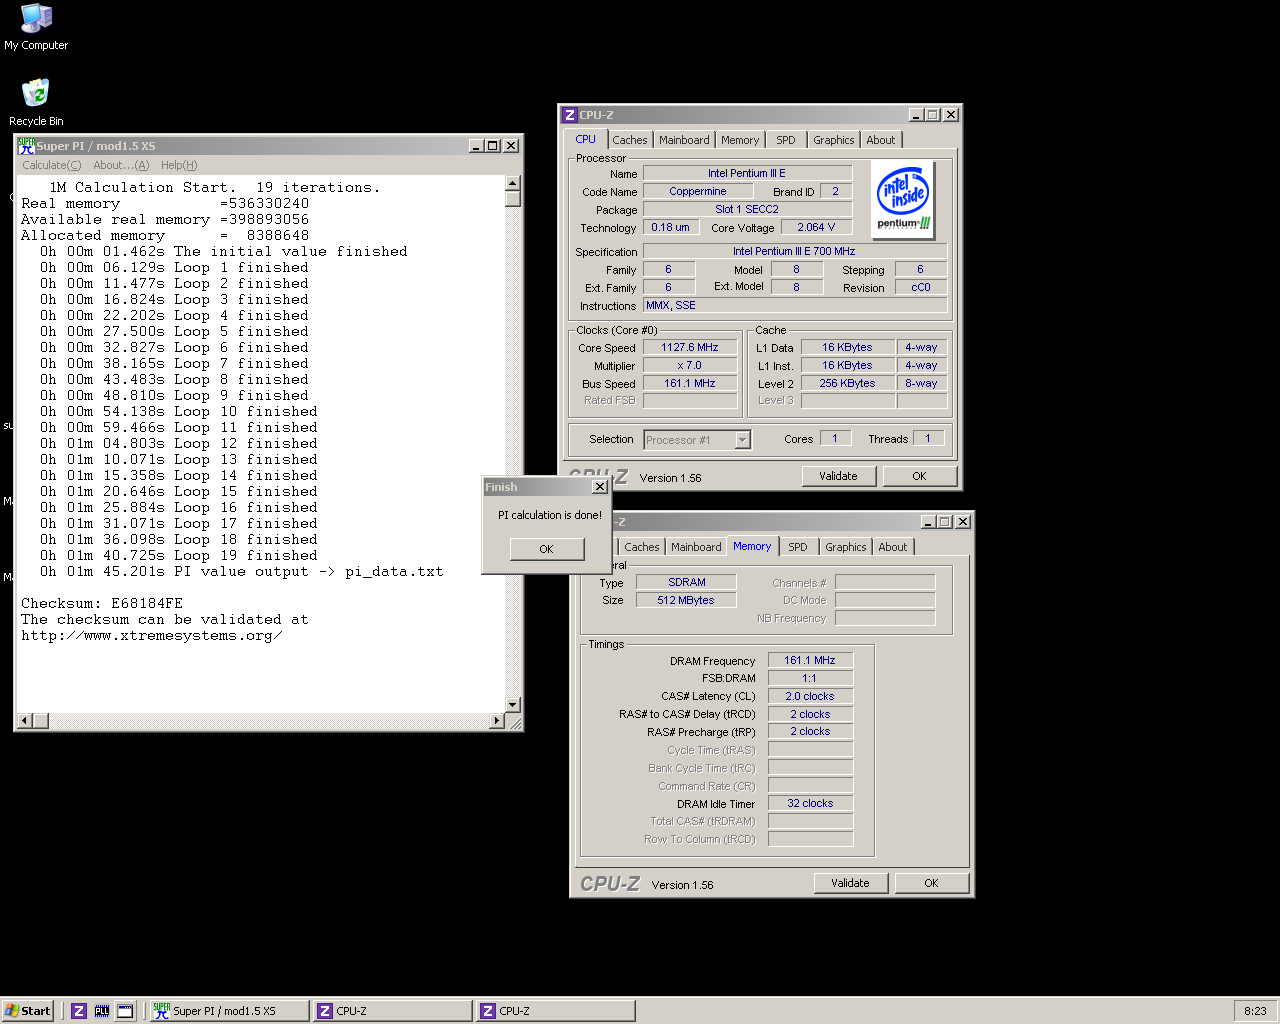Screen dimensions: 1280x1024
Task: Select Mainboard tab in top CPU-Z window
Action: 684,140
